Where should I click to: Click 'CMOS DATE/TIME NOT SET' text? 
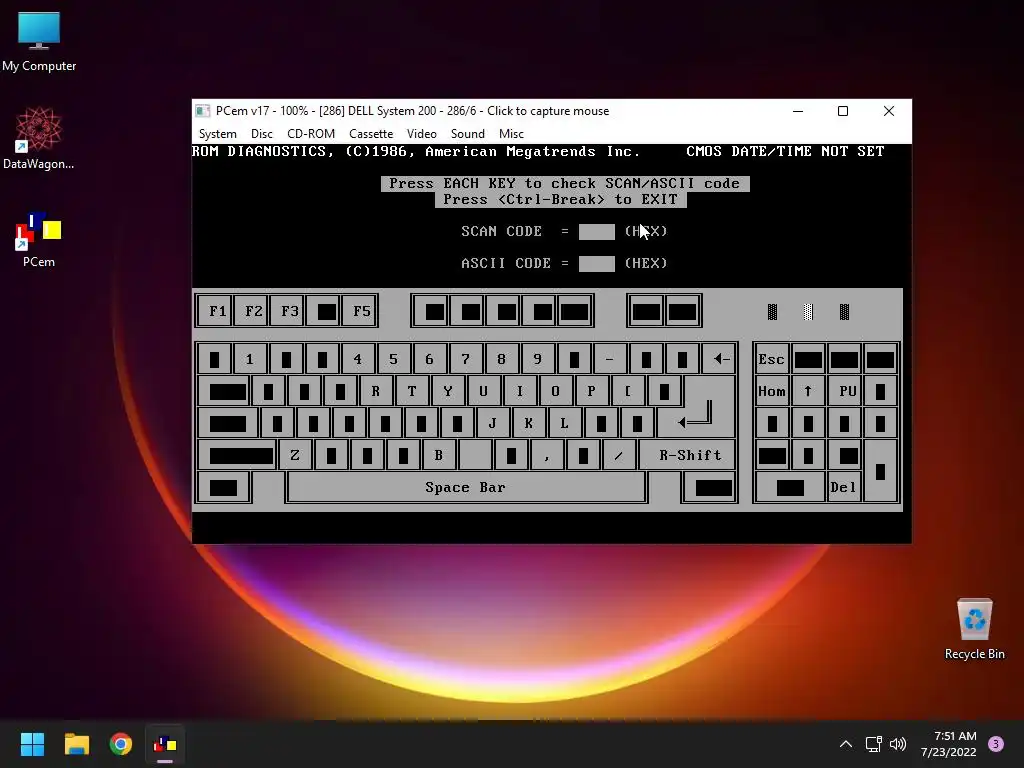click(x=785, y=152)
